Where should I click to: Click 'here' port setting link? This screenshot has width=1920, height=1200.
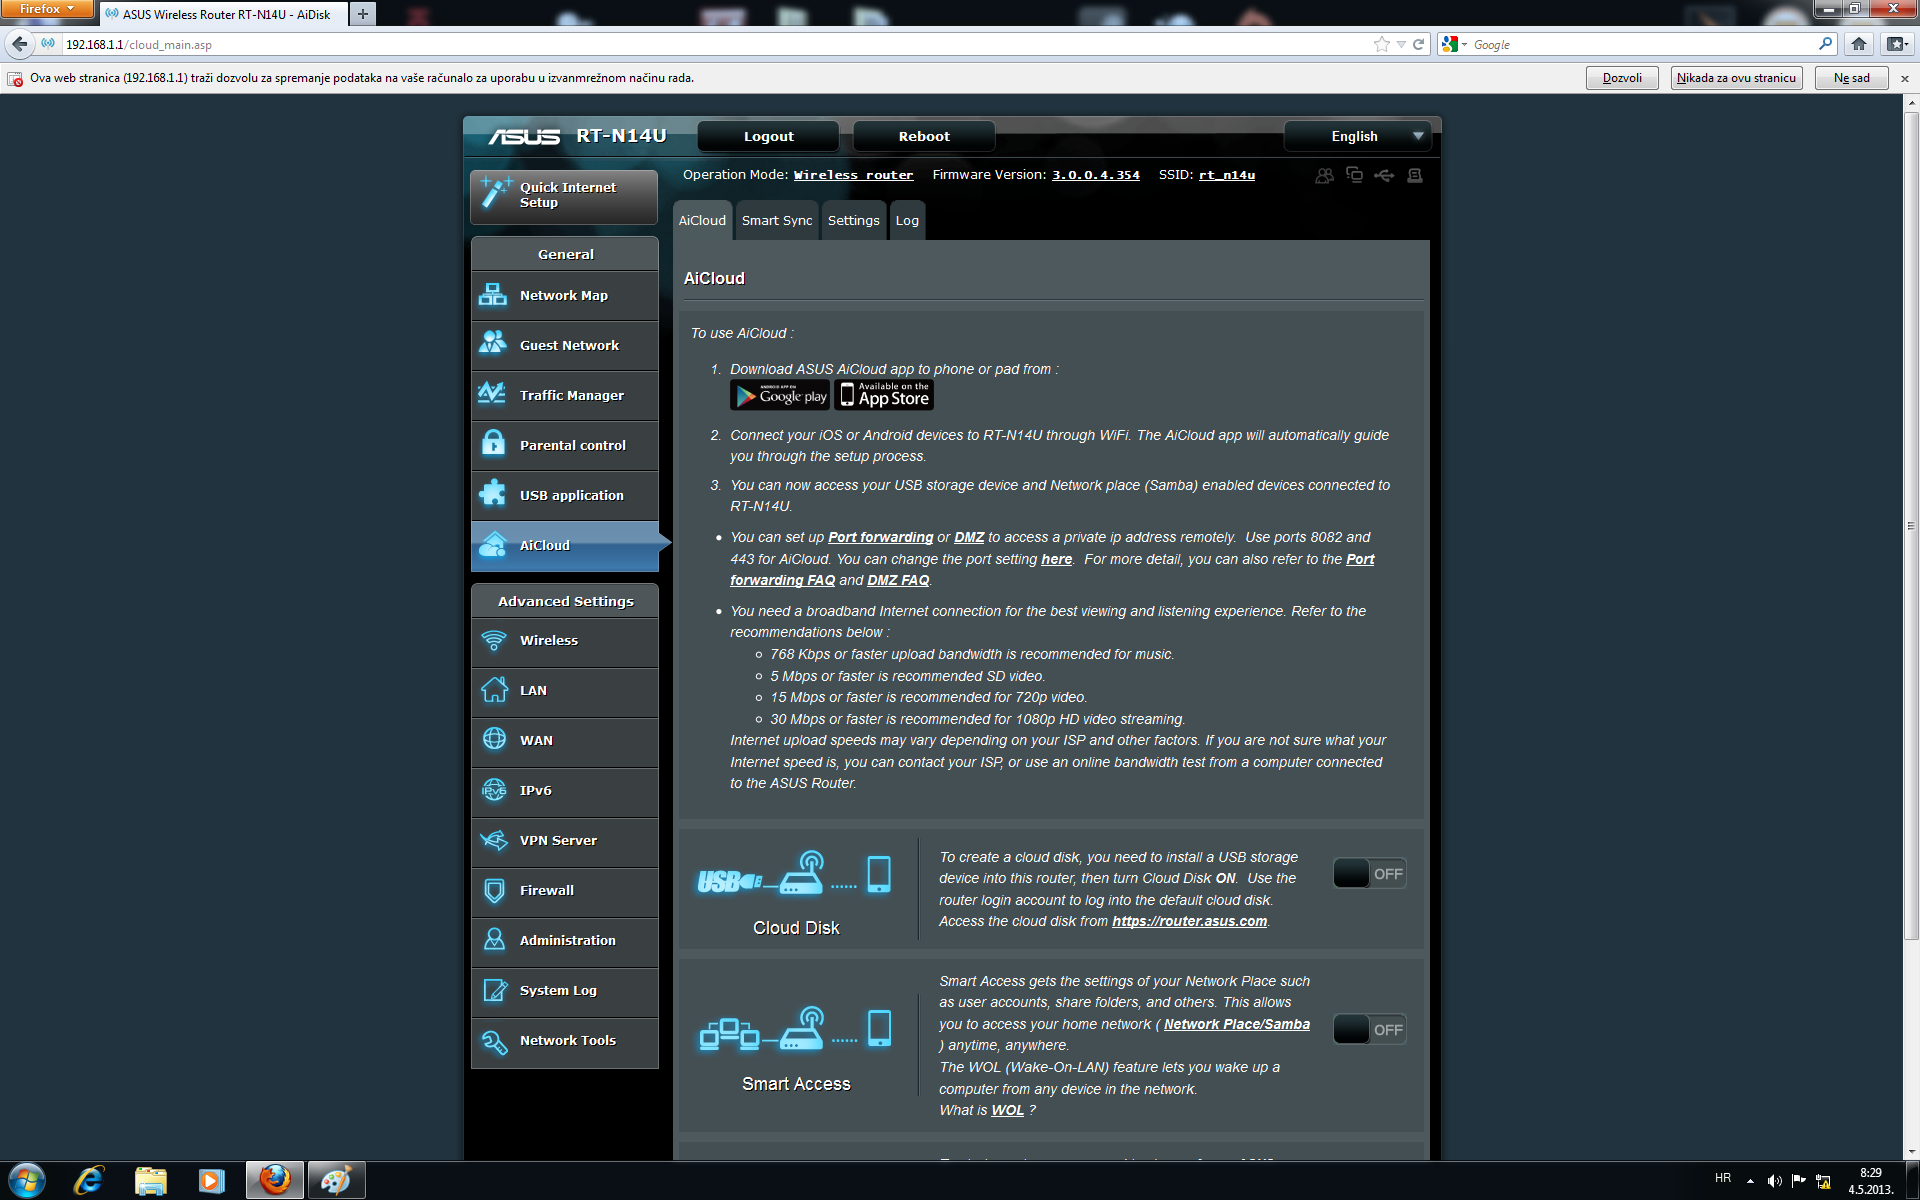click(x=1056, y=560)
